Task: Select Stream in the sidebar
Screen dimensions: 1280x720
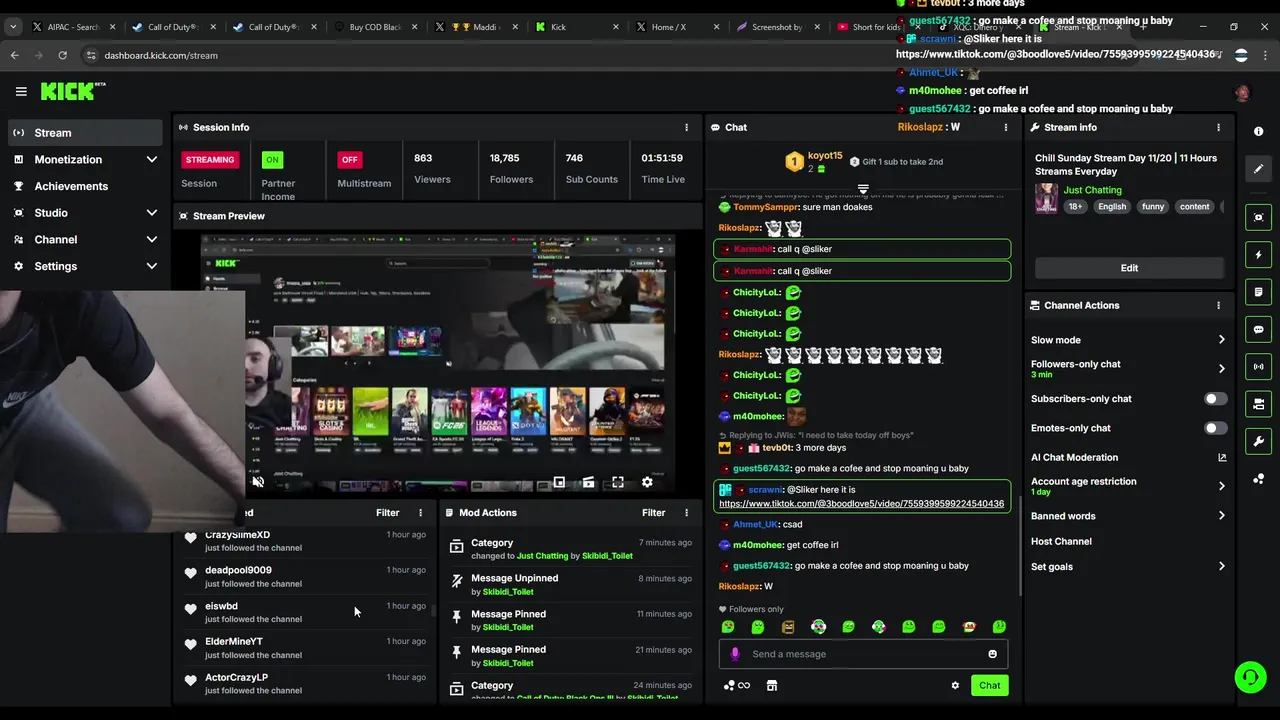Action: coord(85,132)
